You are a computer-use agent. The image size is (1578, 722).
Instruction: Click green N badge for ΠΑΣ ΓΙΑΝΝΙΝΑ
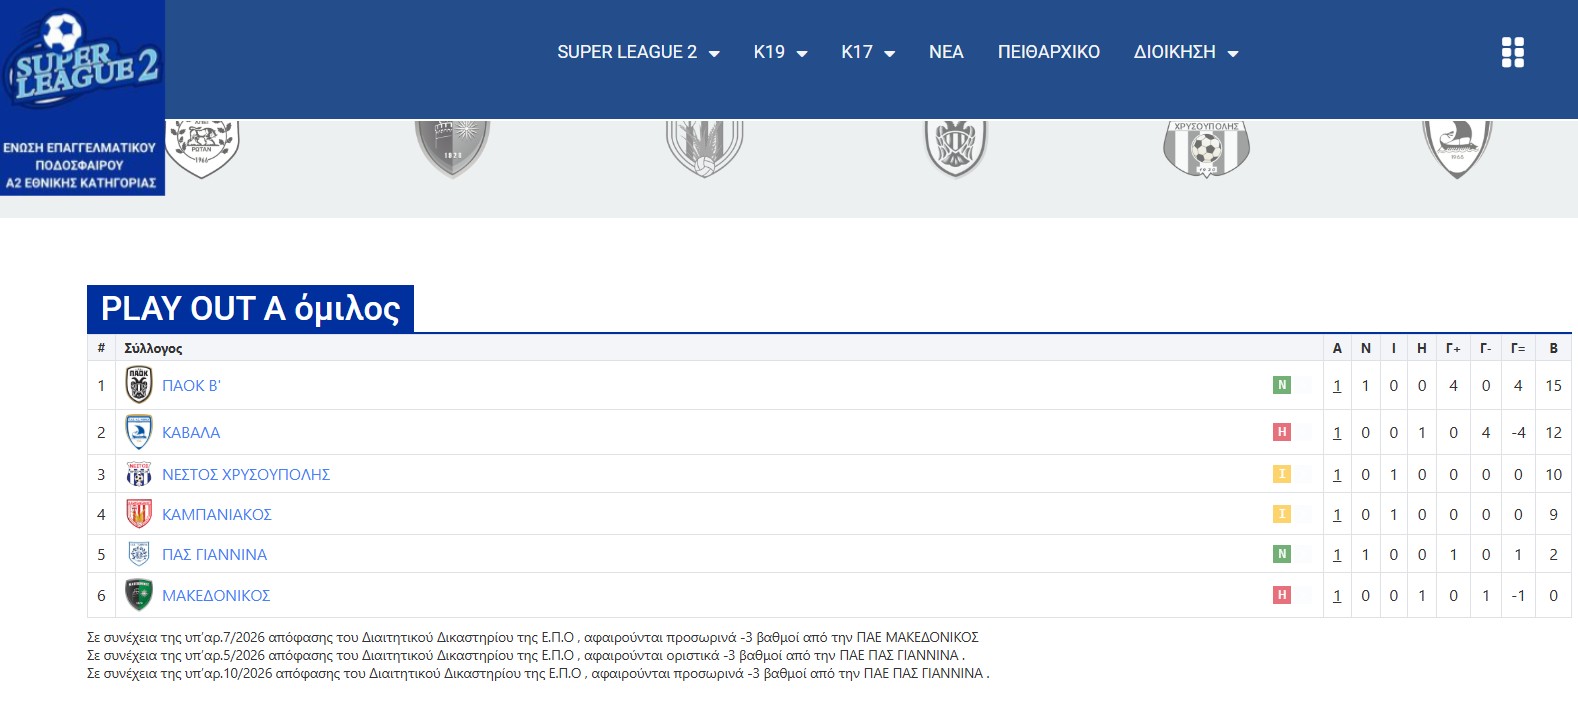click(x=1282, y=554)
